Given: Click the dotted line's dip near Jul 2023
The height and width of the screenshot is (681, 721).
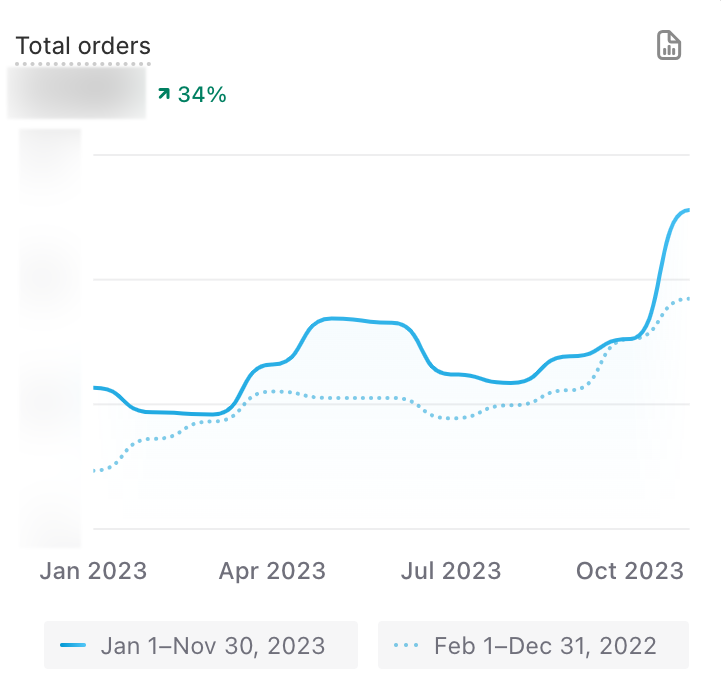Looking at the screenshot, I should click(x=452, y=418).
